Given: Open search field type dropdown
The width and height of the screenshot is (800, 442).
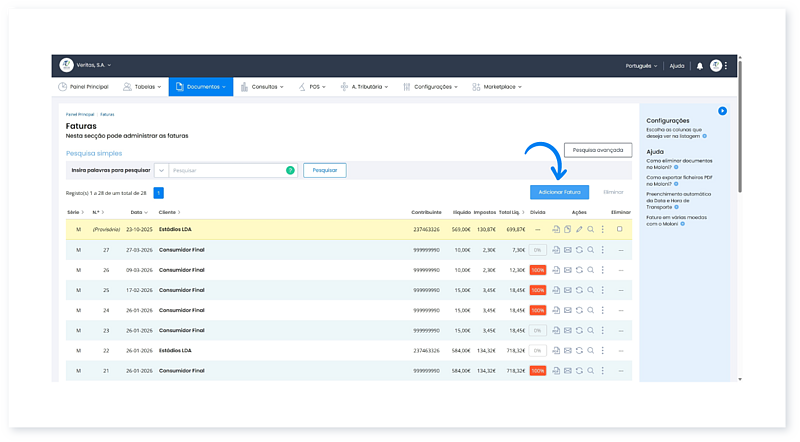Looking at the screenshot, I should 161,171.
